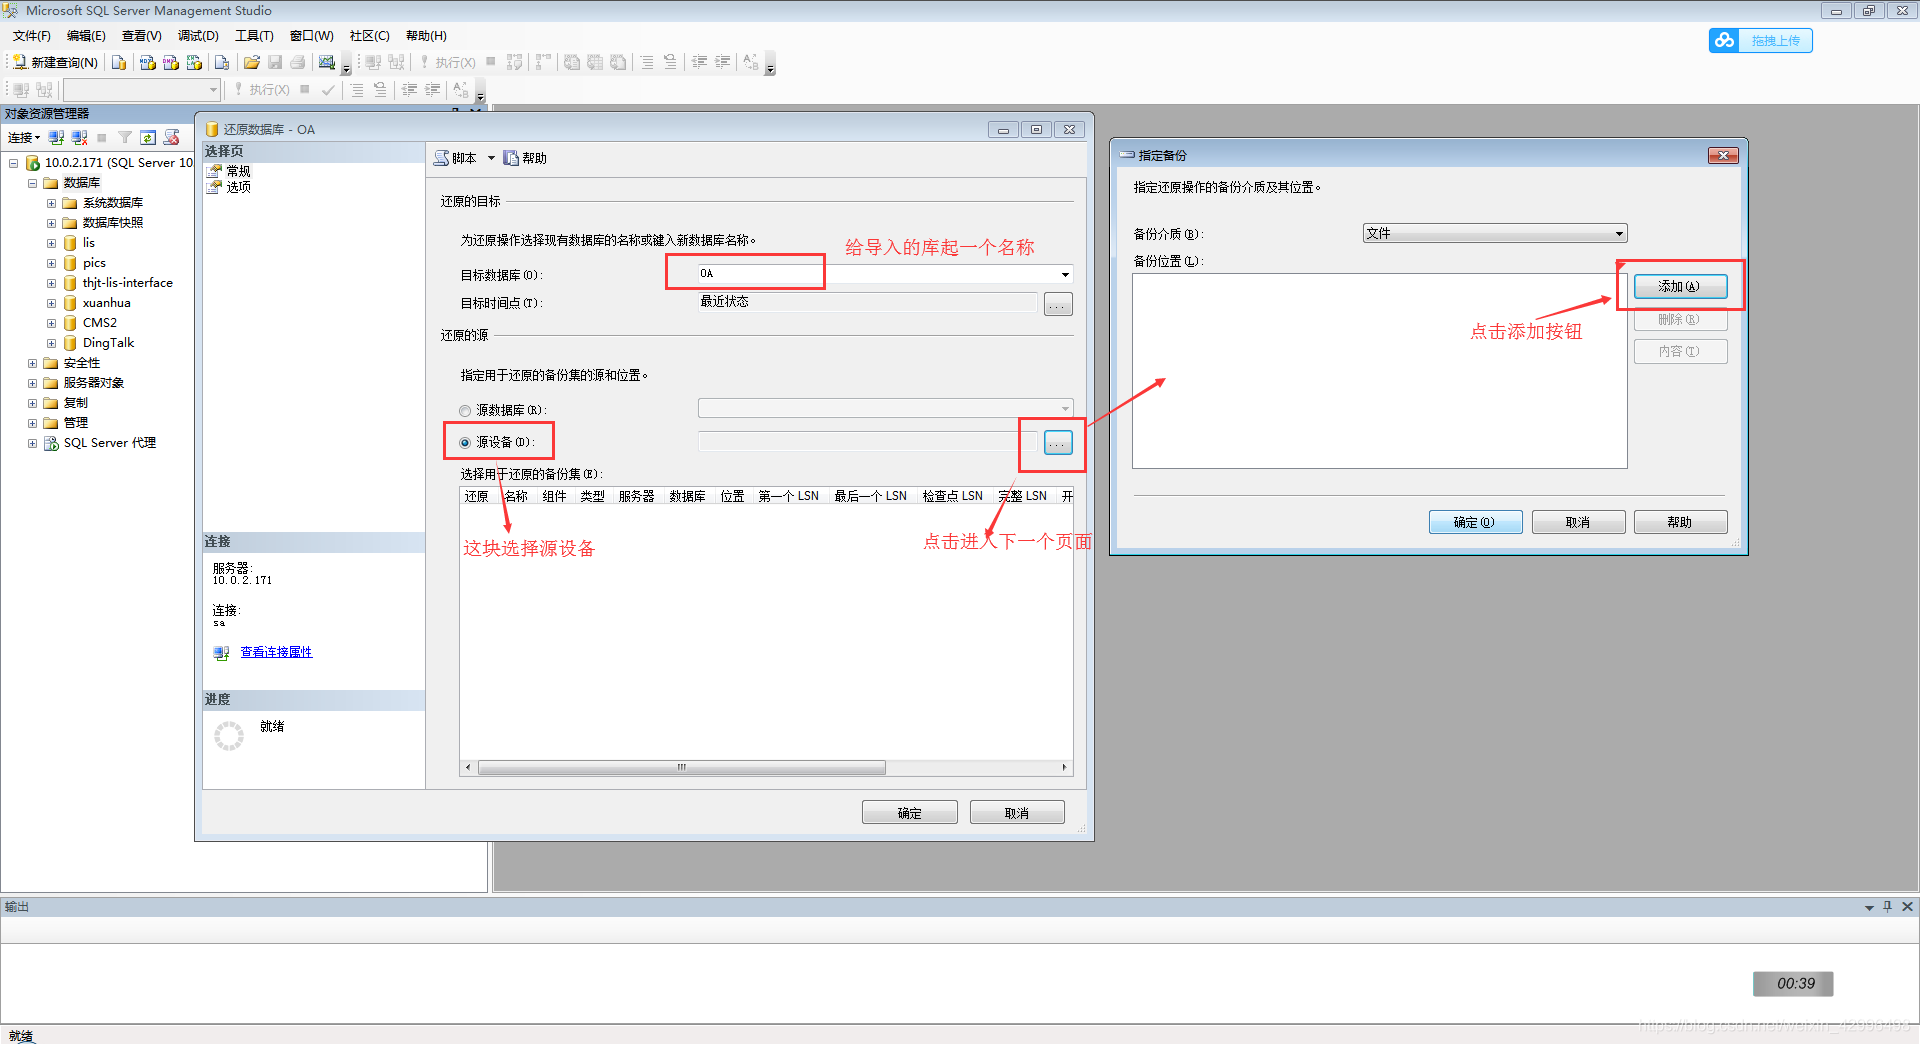
Task: Open Output panel window position arrow
Action: coord(1869,907)
